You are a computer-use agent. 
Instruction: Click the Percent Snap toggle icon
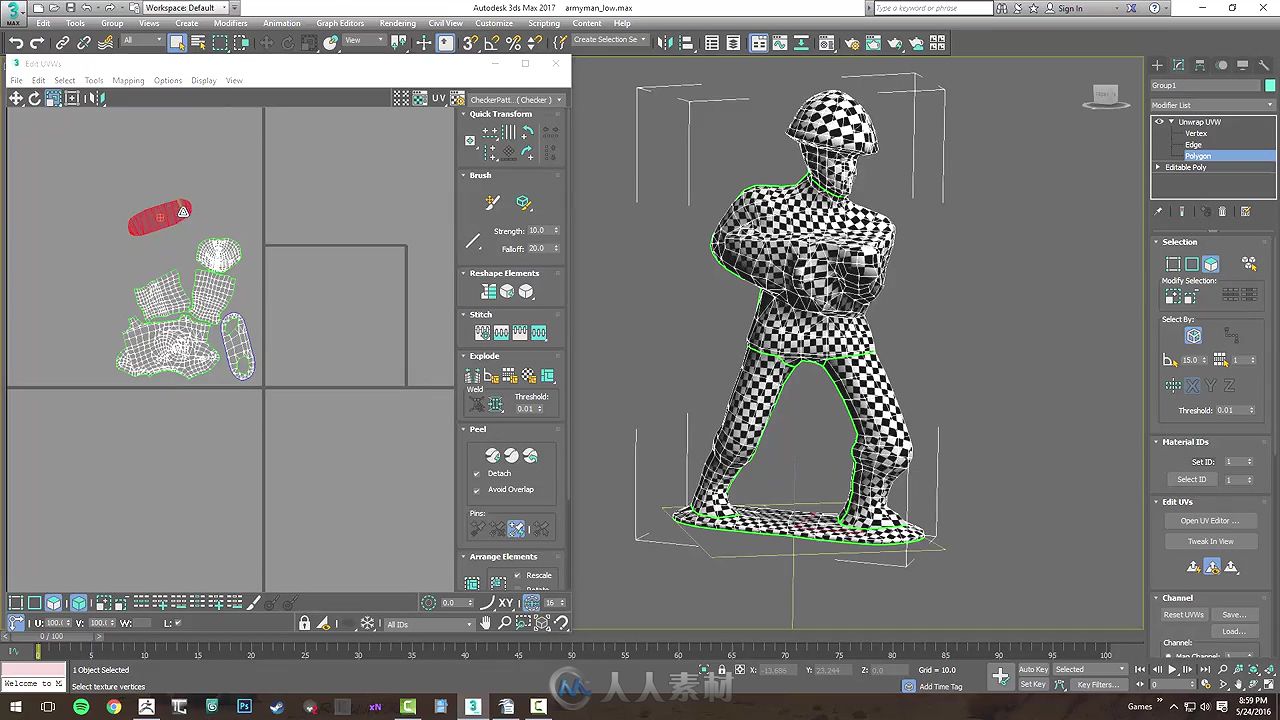[x=513, y=43]
